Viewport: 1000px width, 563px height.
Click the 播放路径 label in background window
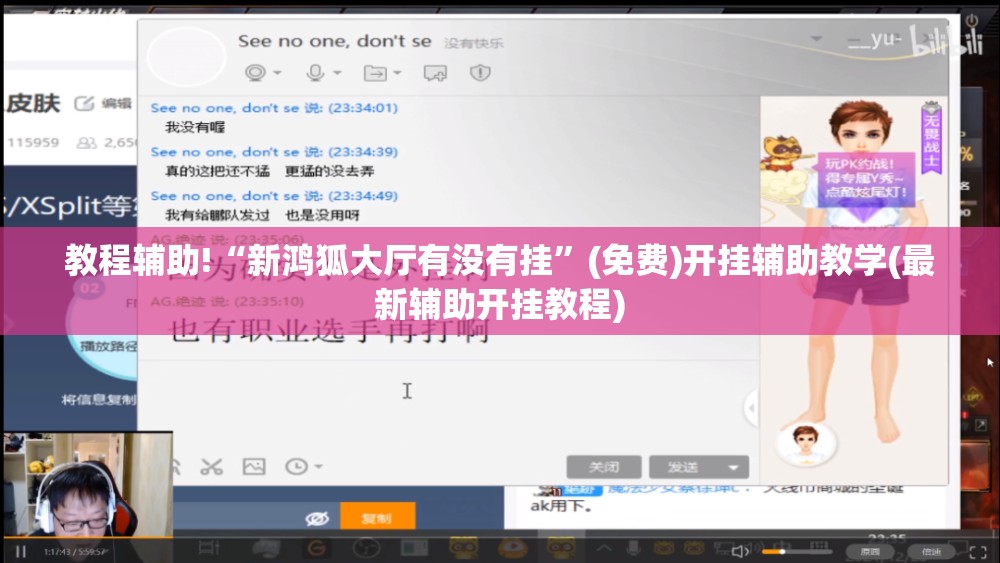pyautogui.click(x=108, y=347)
